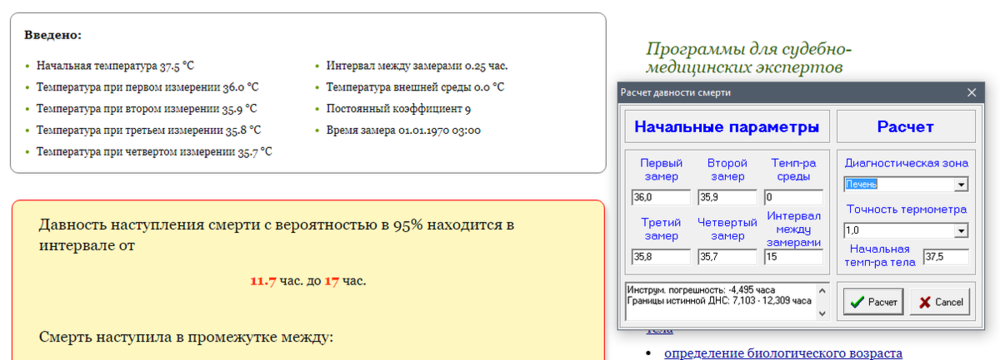Click the Давность наступления смерти sentence

(x=277, y=235)
